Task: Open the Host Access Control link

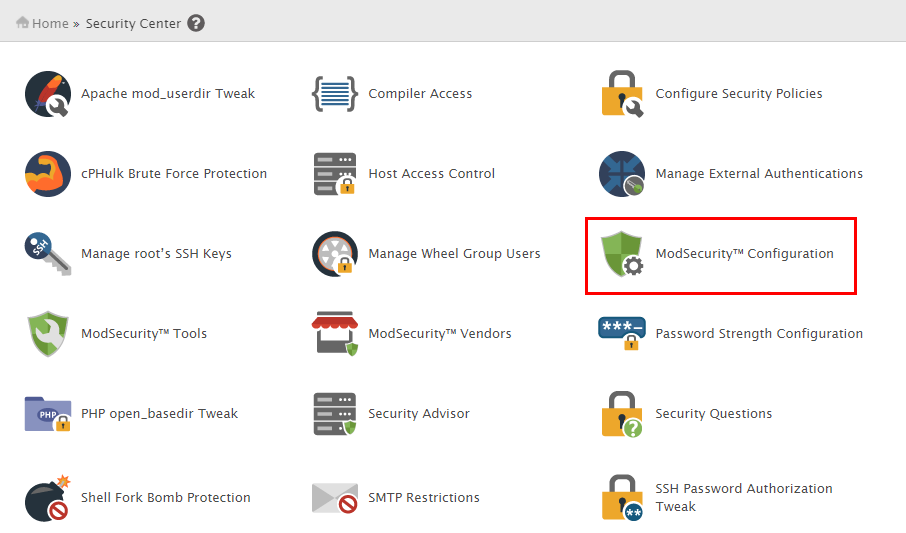Action: tap(432, 173)
